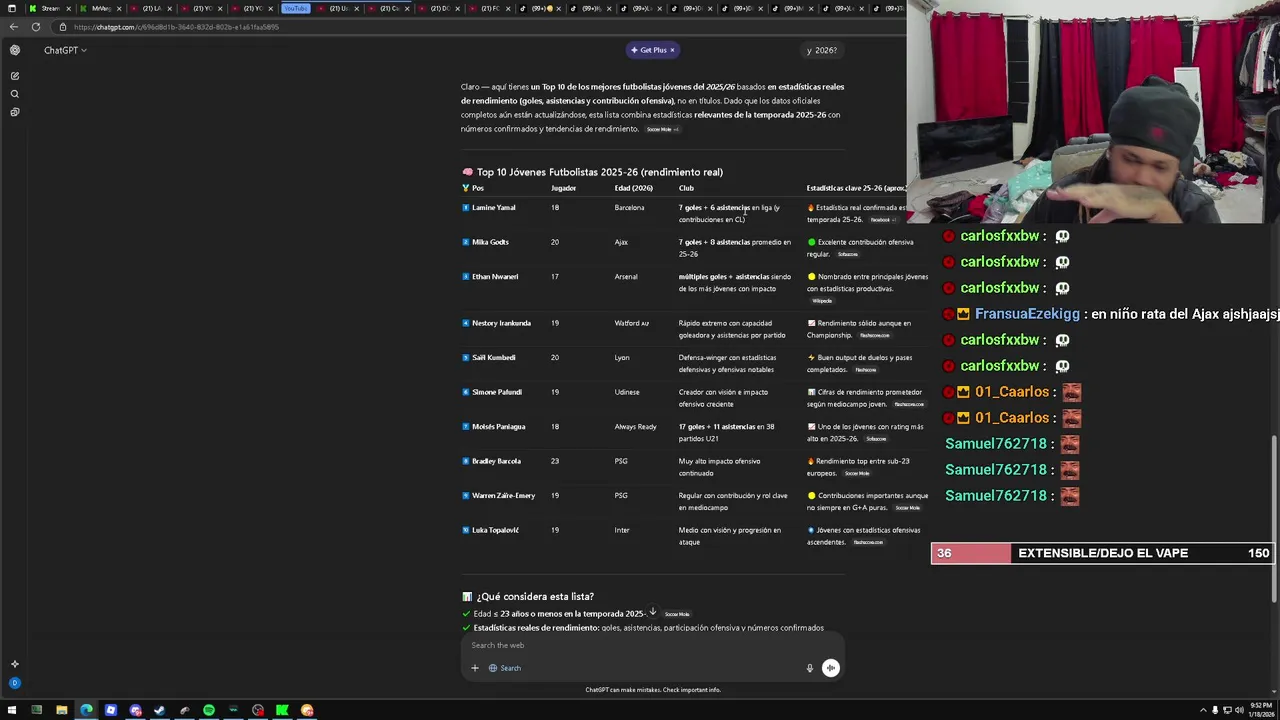Click the Get Plus upgrade button
This screenshot has width=1280, height=720.
[x=648, y=50]
